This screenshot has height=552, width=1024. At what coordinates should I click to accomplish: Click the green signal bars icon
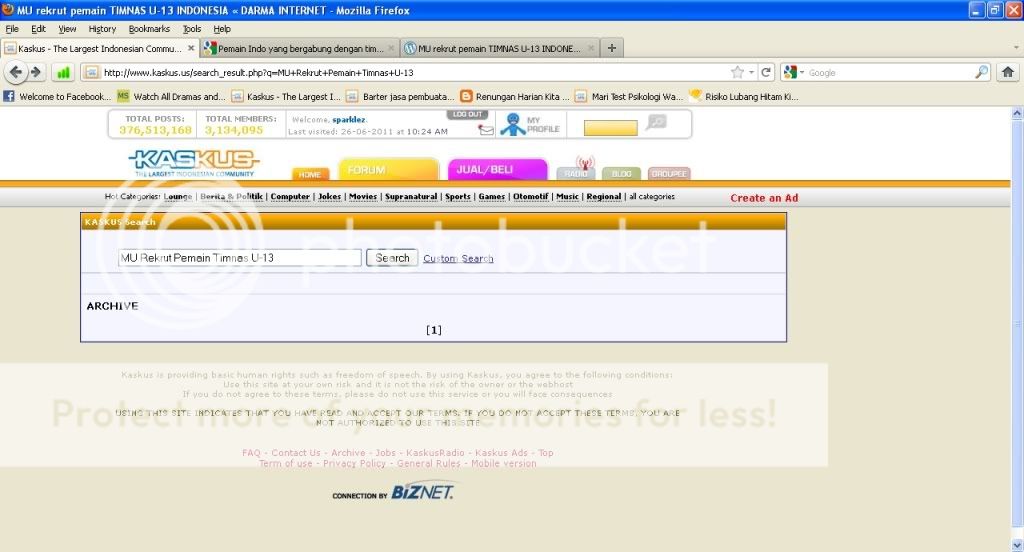pos(63,73)
